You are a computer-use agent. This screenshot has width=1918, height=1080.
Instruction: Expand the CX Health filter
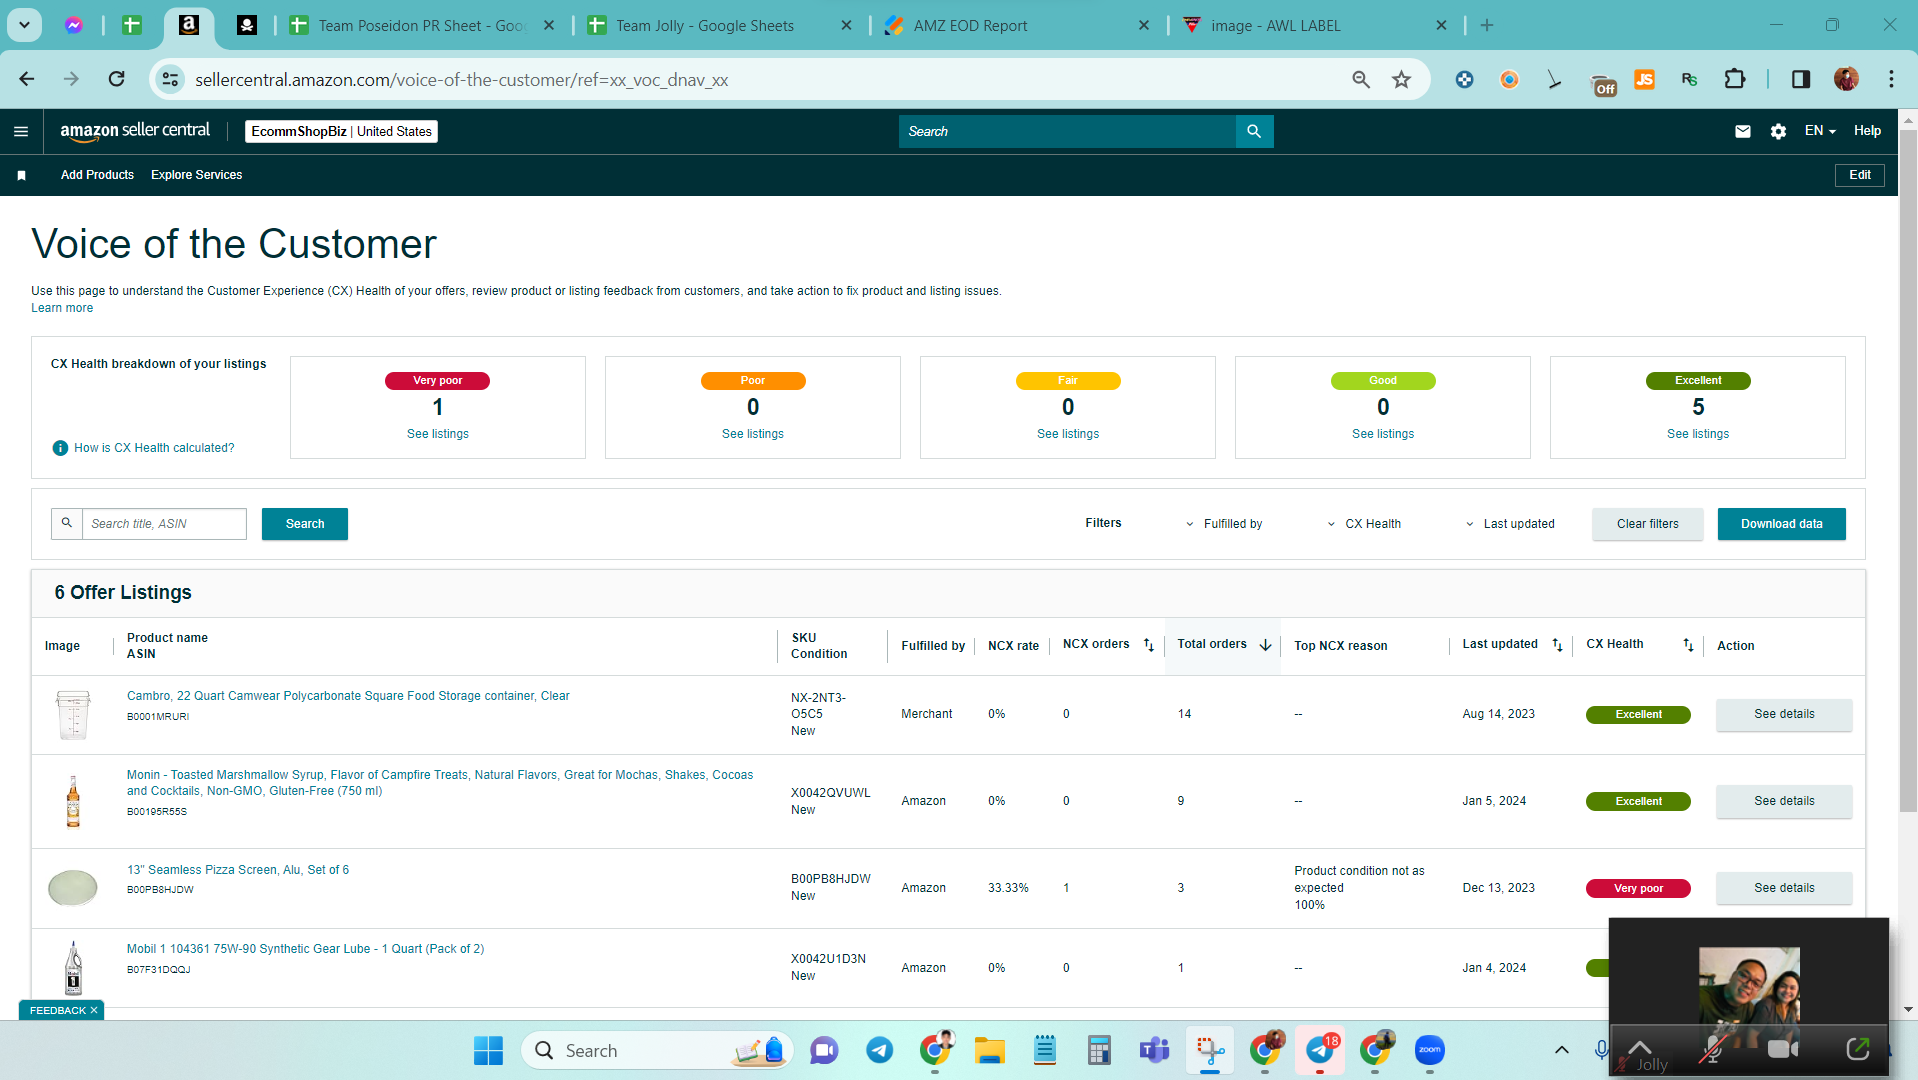coord(1364,524)
